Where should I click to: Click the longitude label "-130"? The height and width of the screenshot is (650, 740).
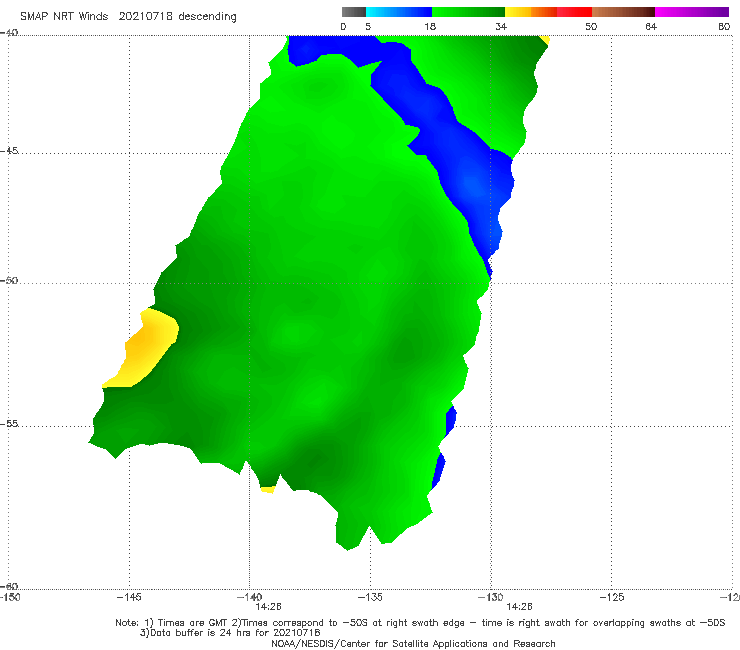pos(490,597)
